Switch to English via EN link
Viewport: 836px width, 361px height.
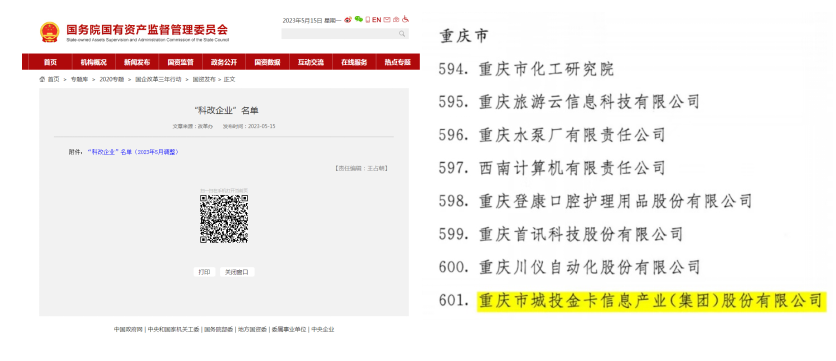[x=376, y=20]
